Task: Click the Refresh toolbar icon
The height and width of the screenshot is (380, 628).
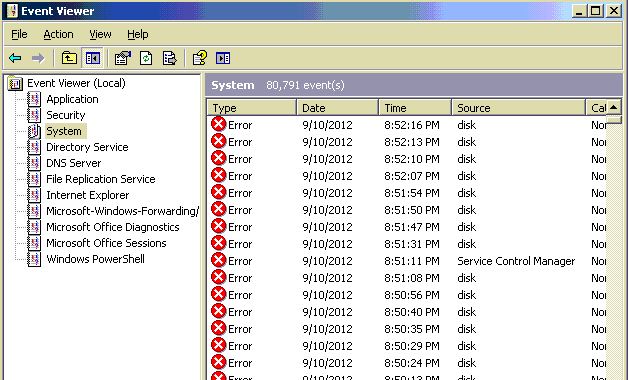Action: 146,58
